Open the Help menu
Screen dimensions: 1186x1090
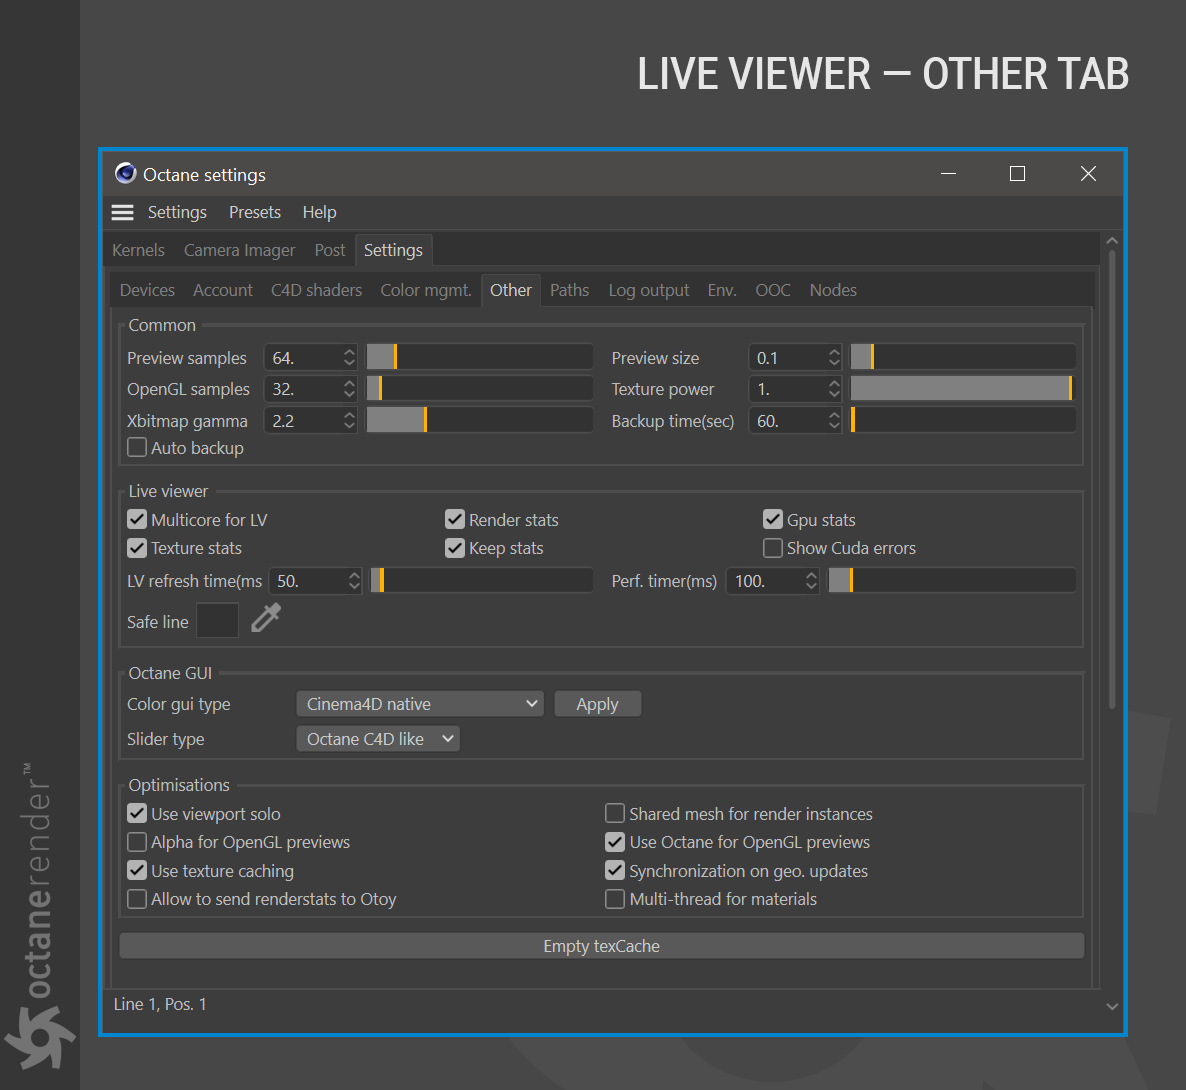[x=319, y=213]
